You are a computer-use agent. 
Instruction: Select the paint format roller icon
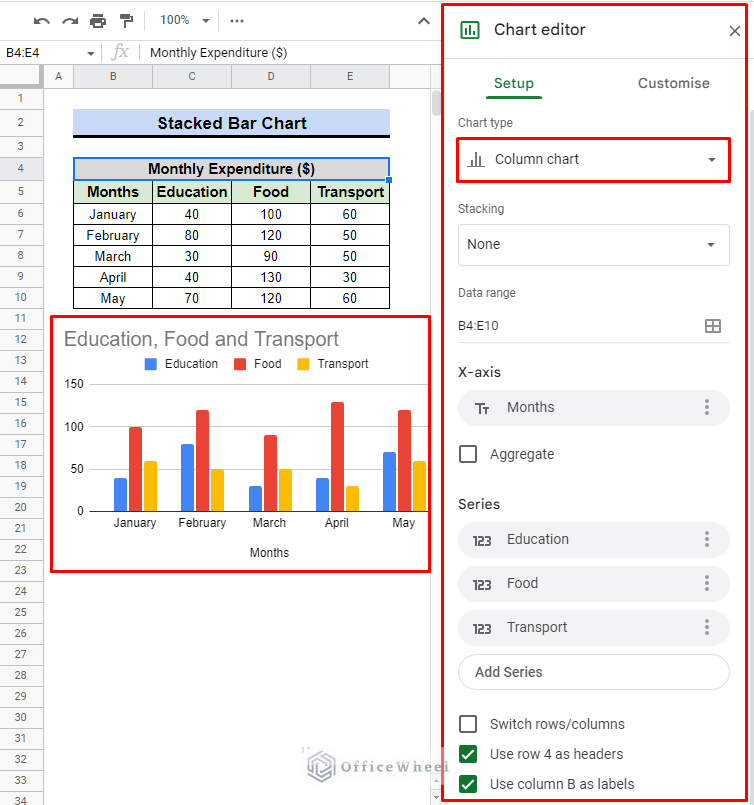[x=126, y=20]
